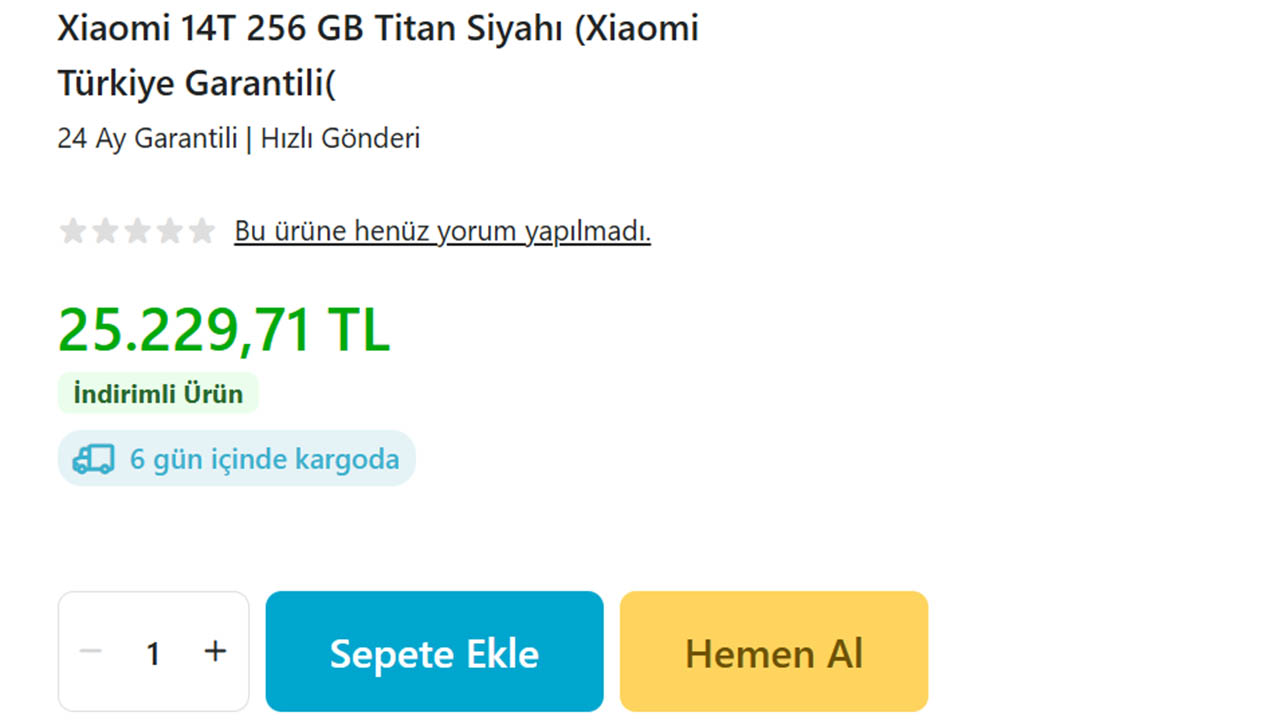Click the first rating star
Image resolution: width=1280 pixels, height=720 pixels.
tap(72, 232)
